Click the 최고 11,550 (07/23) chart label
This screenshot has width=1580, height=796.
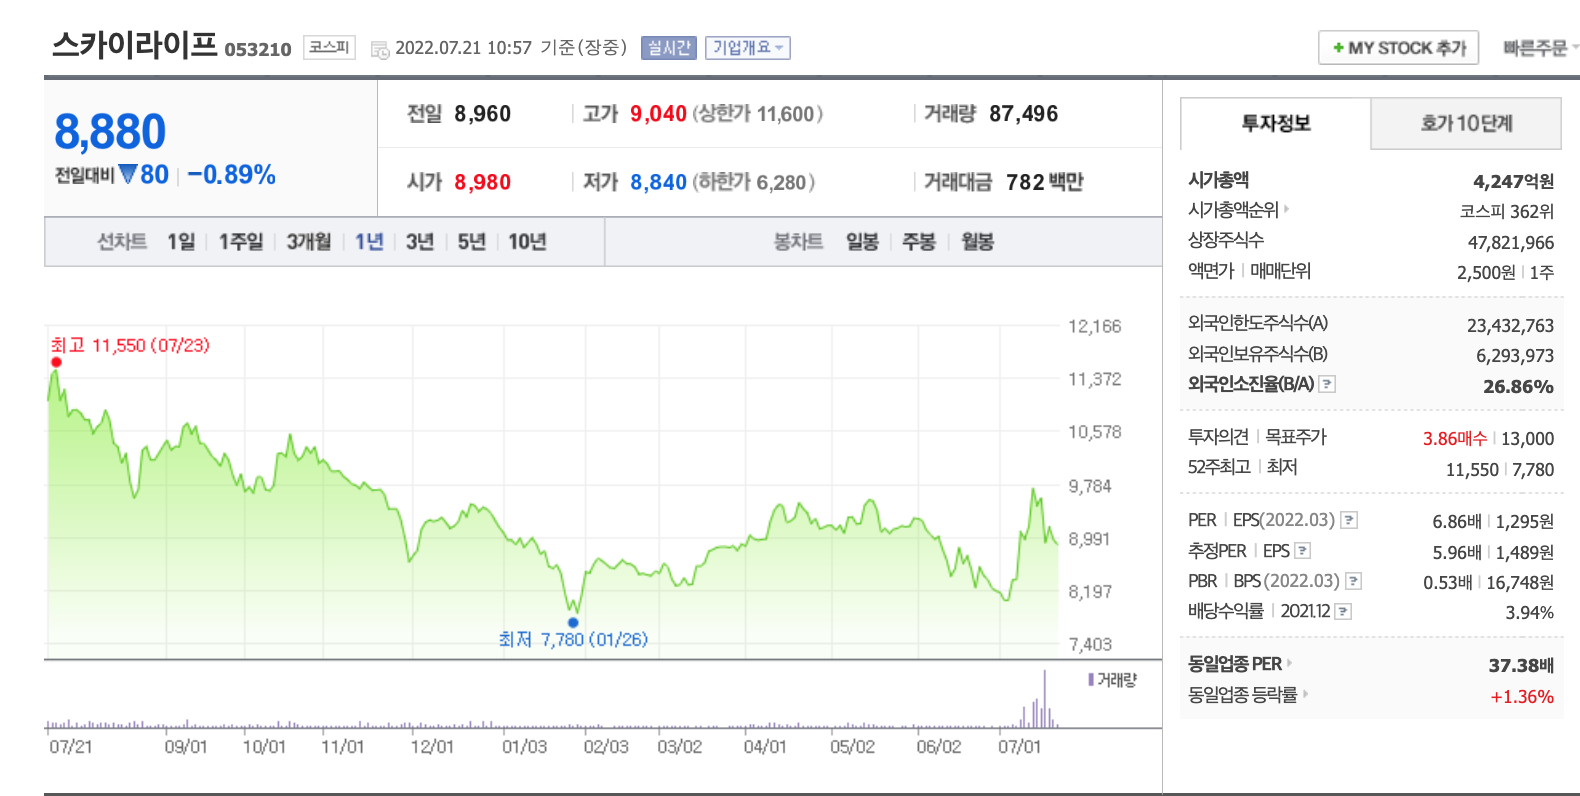(x=130, y=345)
